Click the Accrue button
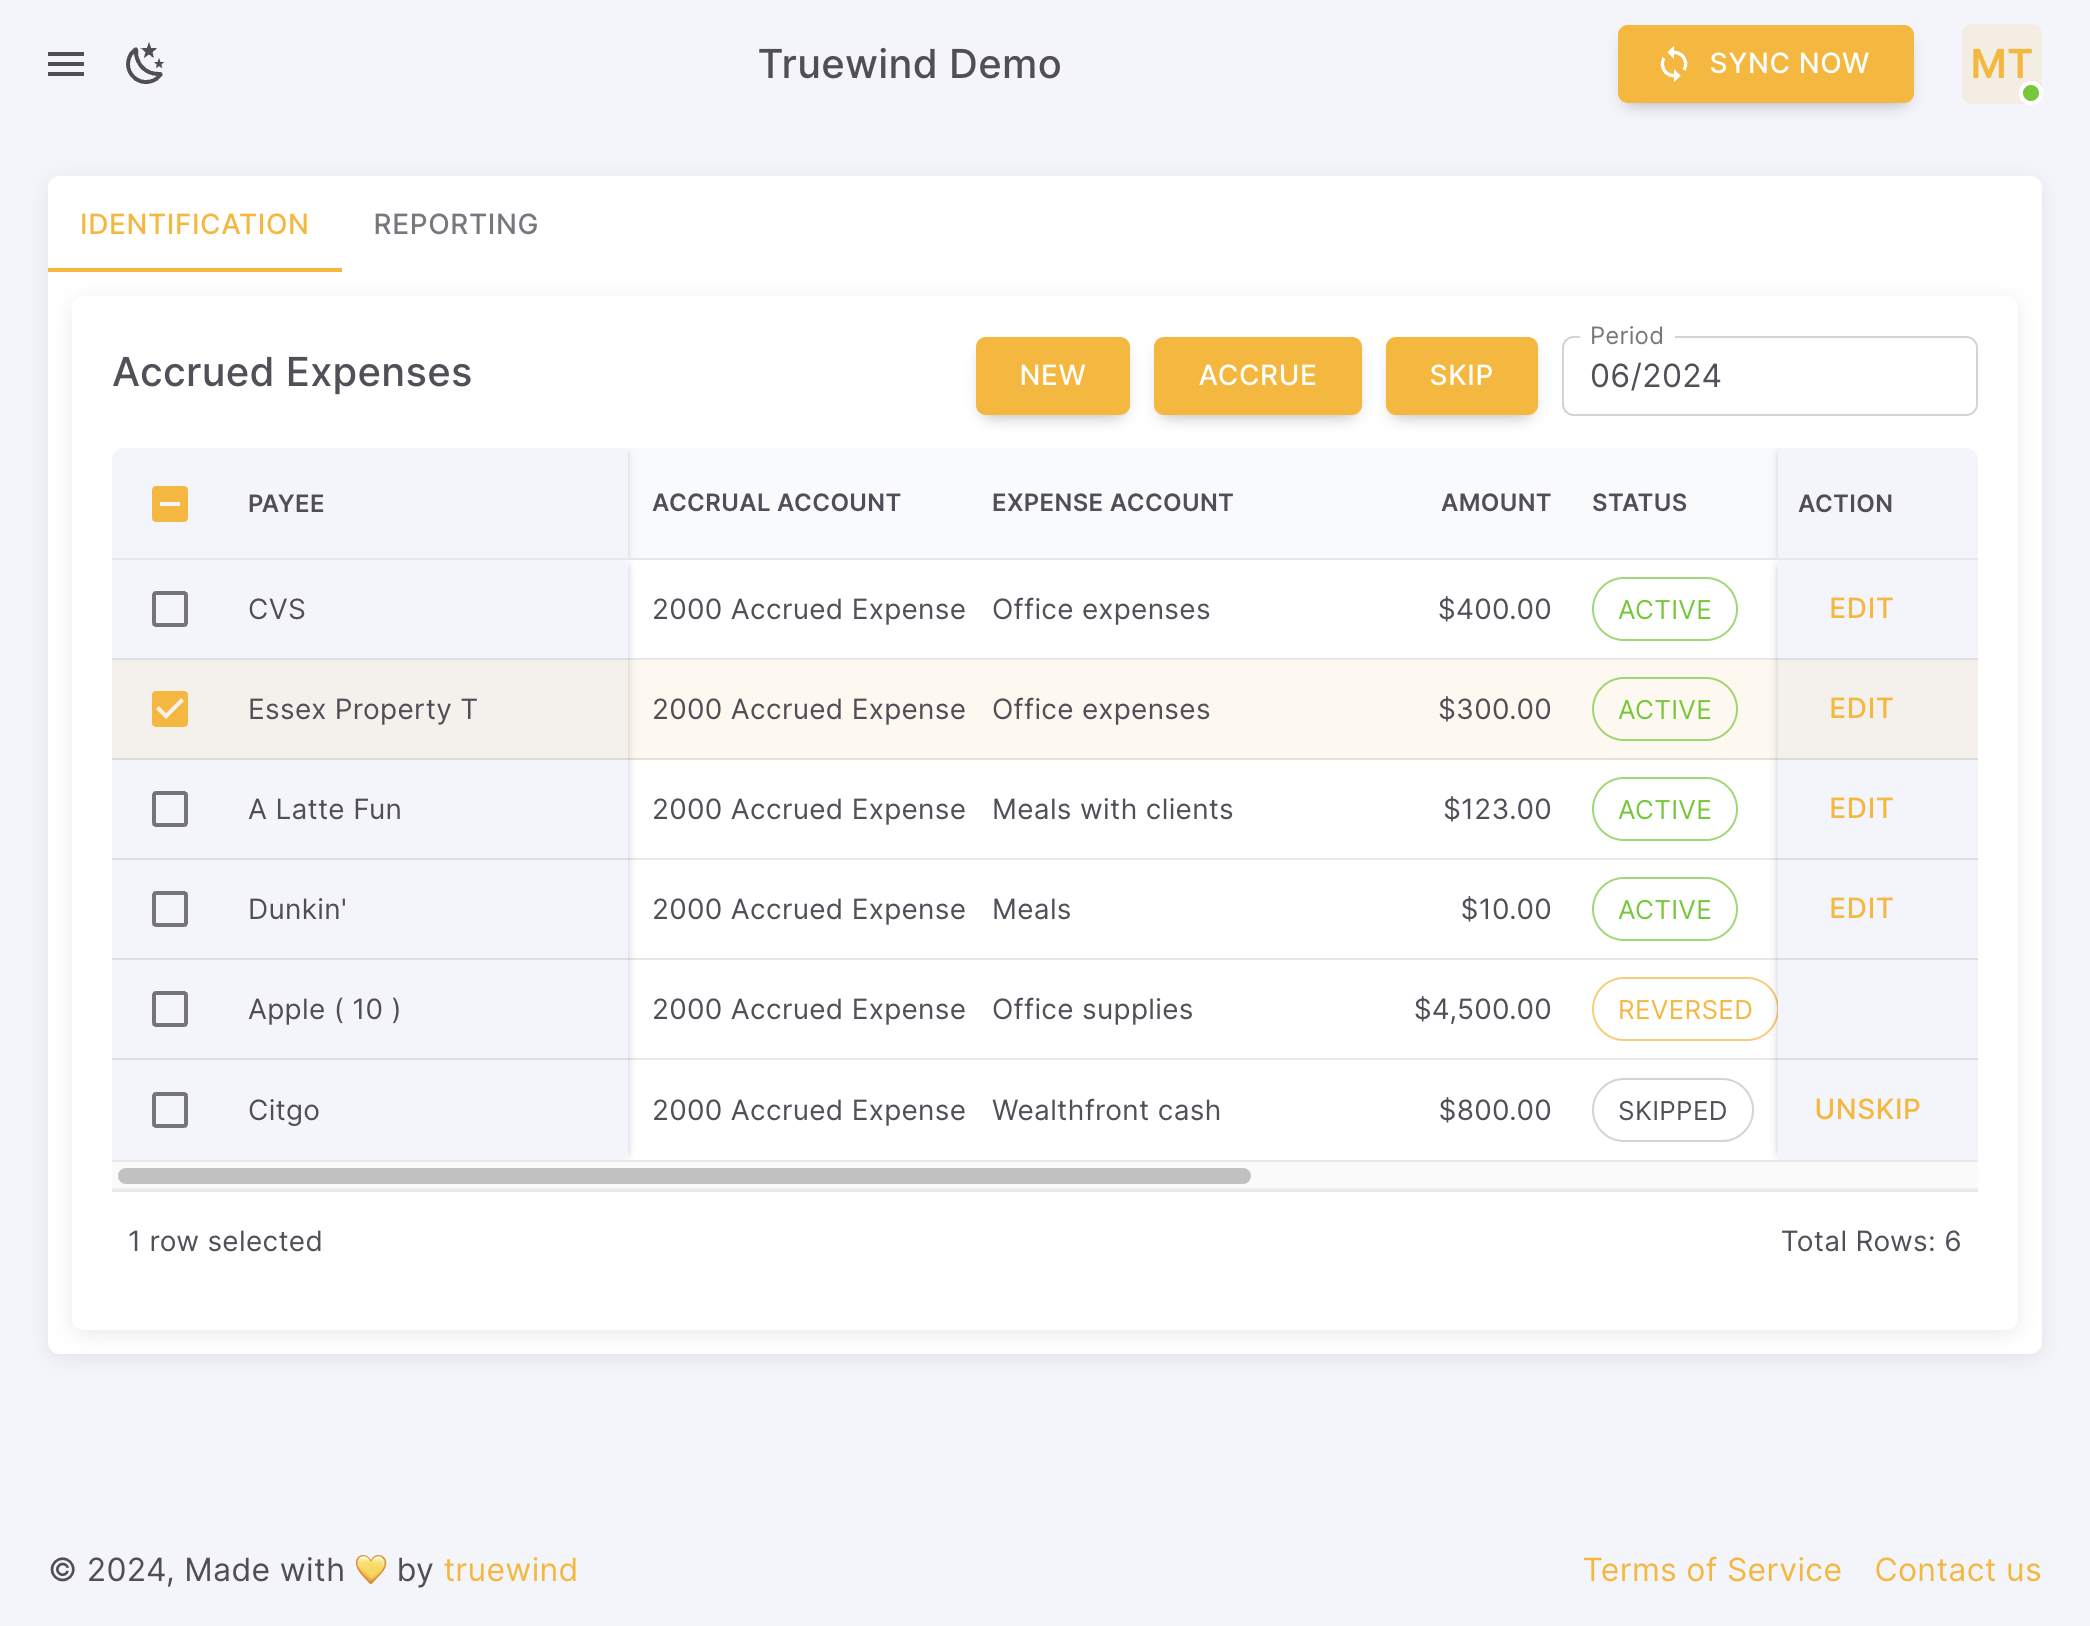Image resolution: width=2090 pixels, height=1626 pixels. (1257, 375)
